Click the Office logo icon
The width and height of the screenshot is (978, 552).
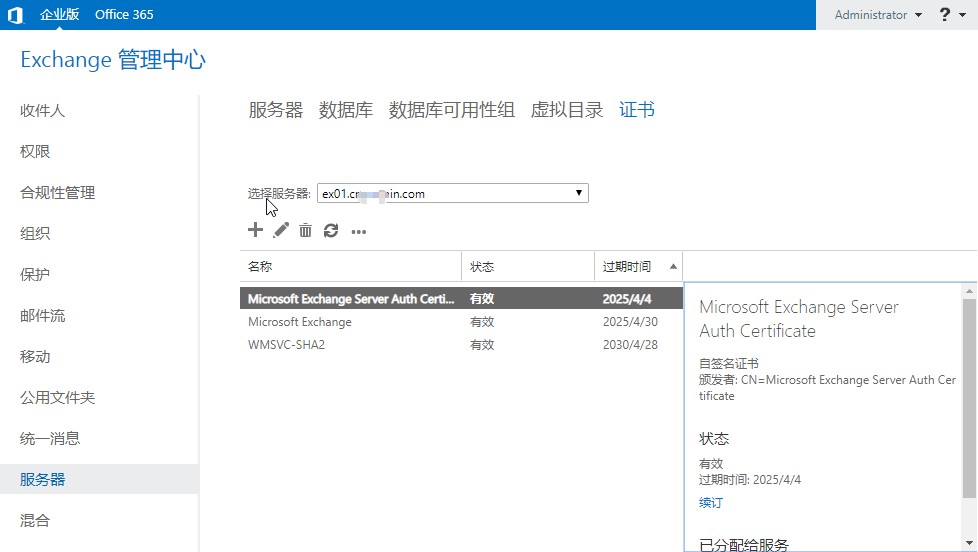point(15,15)
